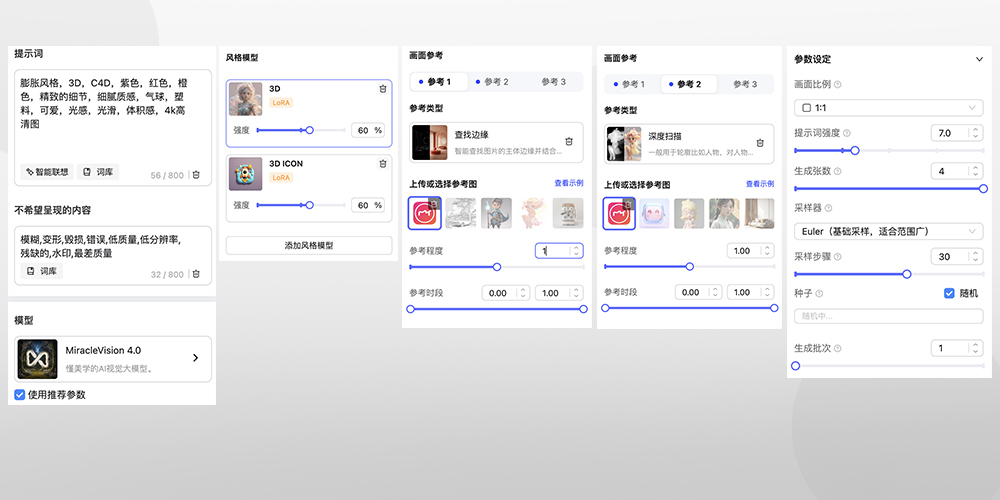This screenshot has width=1000, height=500.
Task: Switch to 参考 3 tab in 查找边缘 panel
Action: pos(554,82)
